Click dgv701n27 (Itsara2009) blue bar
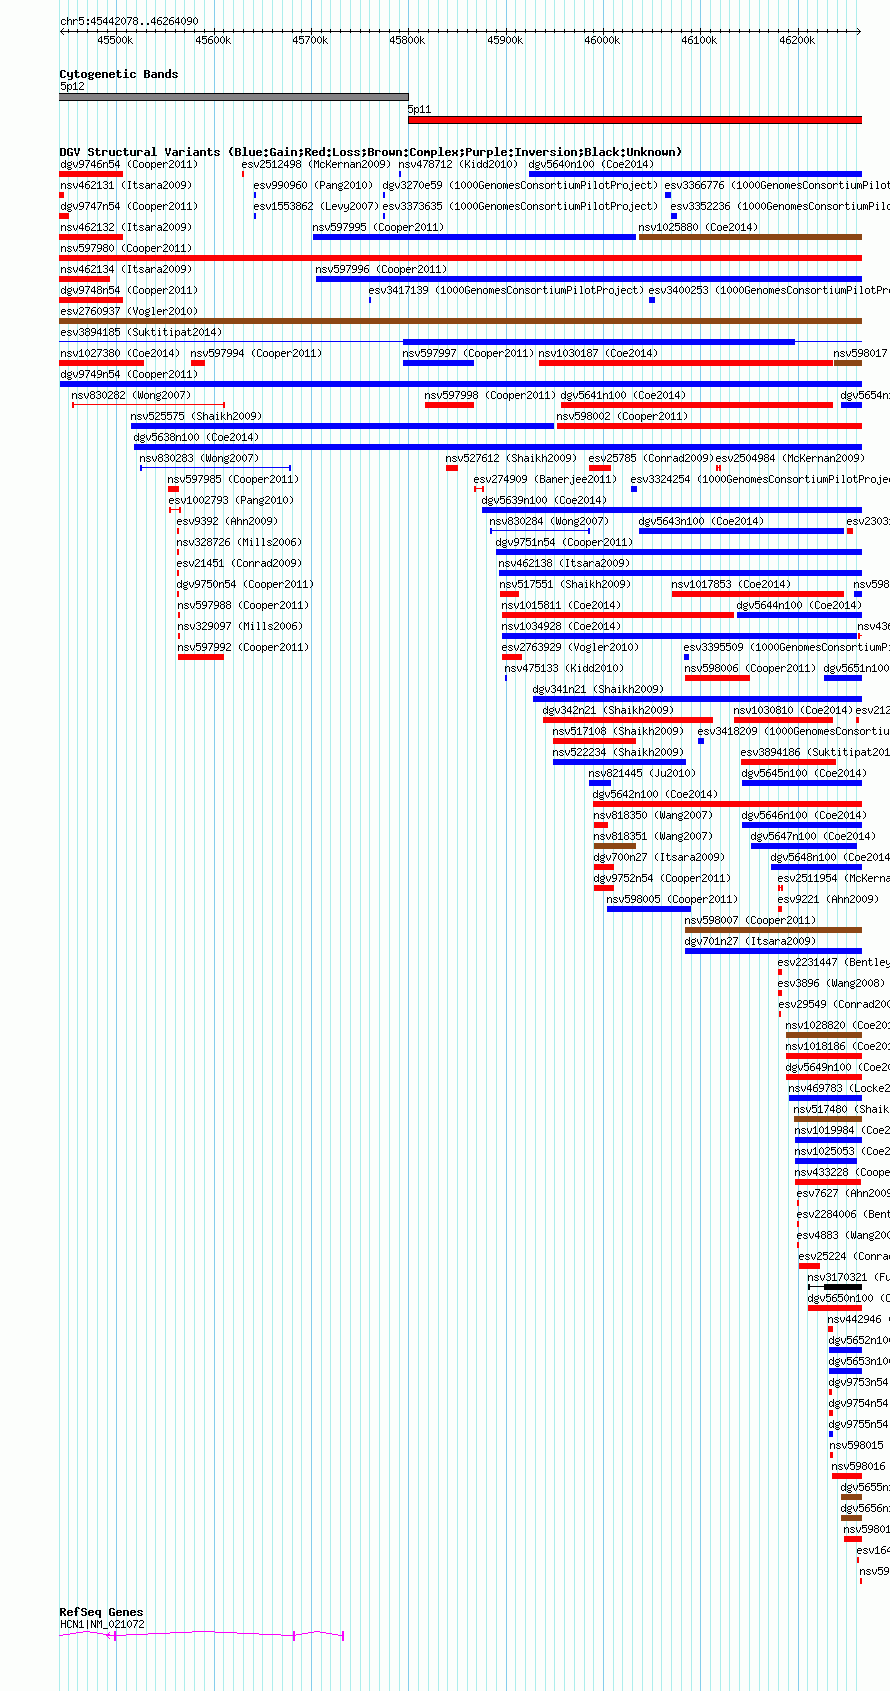 773,951
